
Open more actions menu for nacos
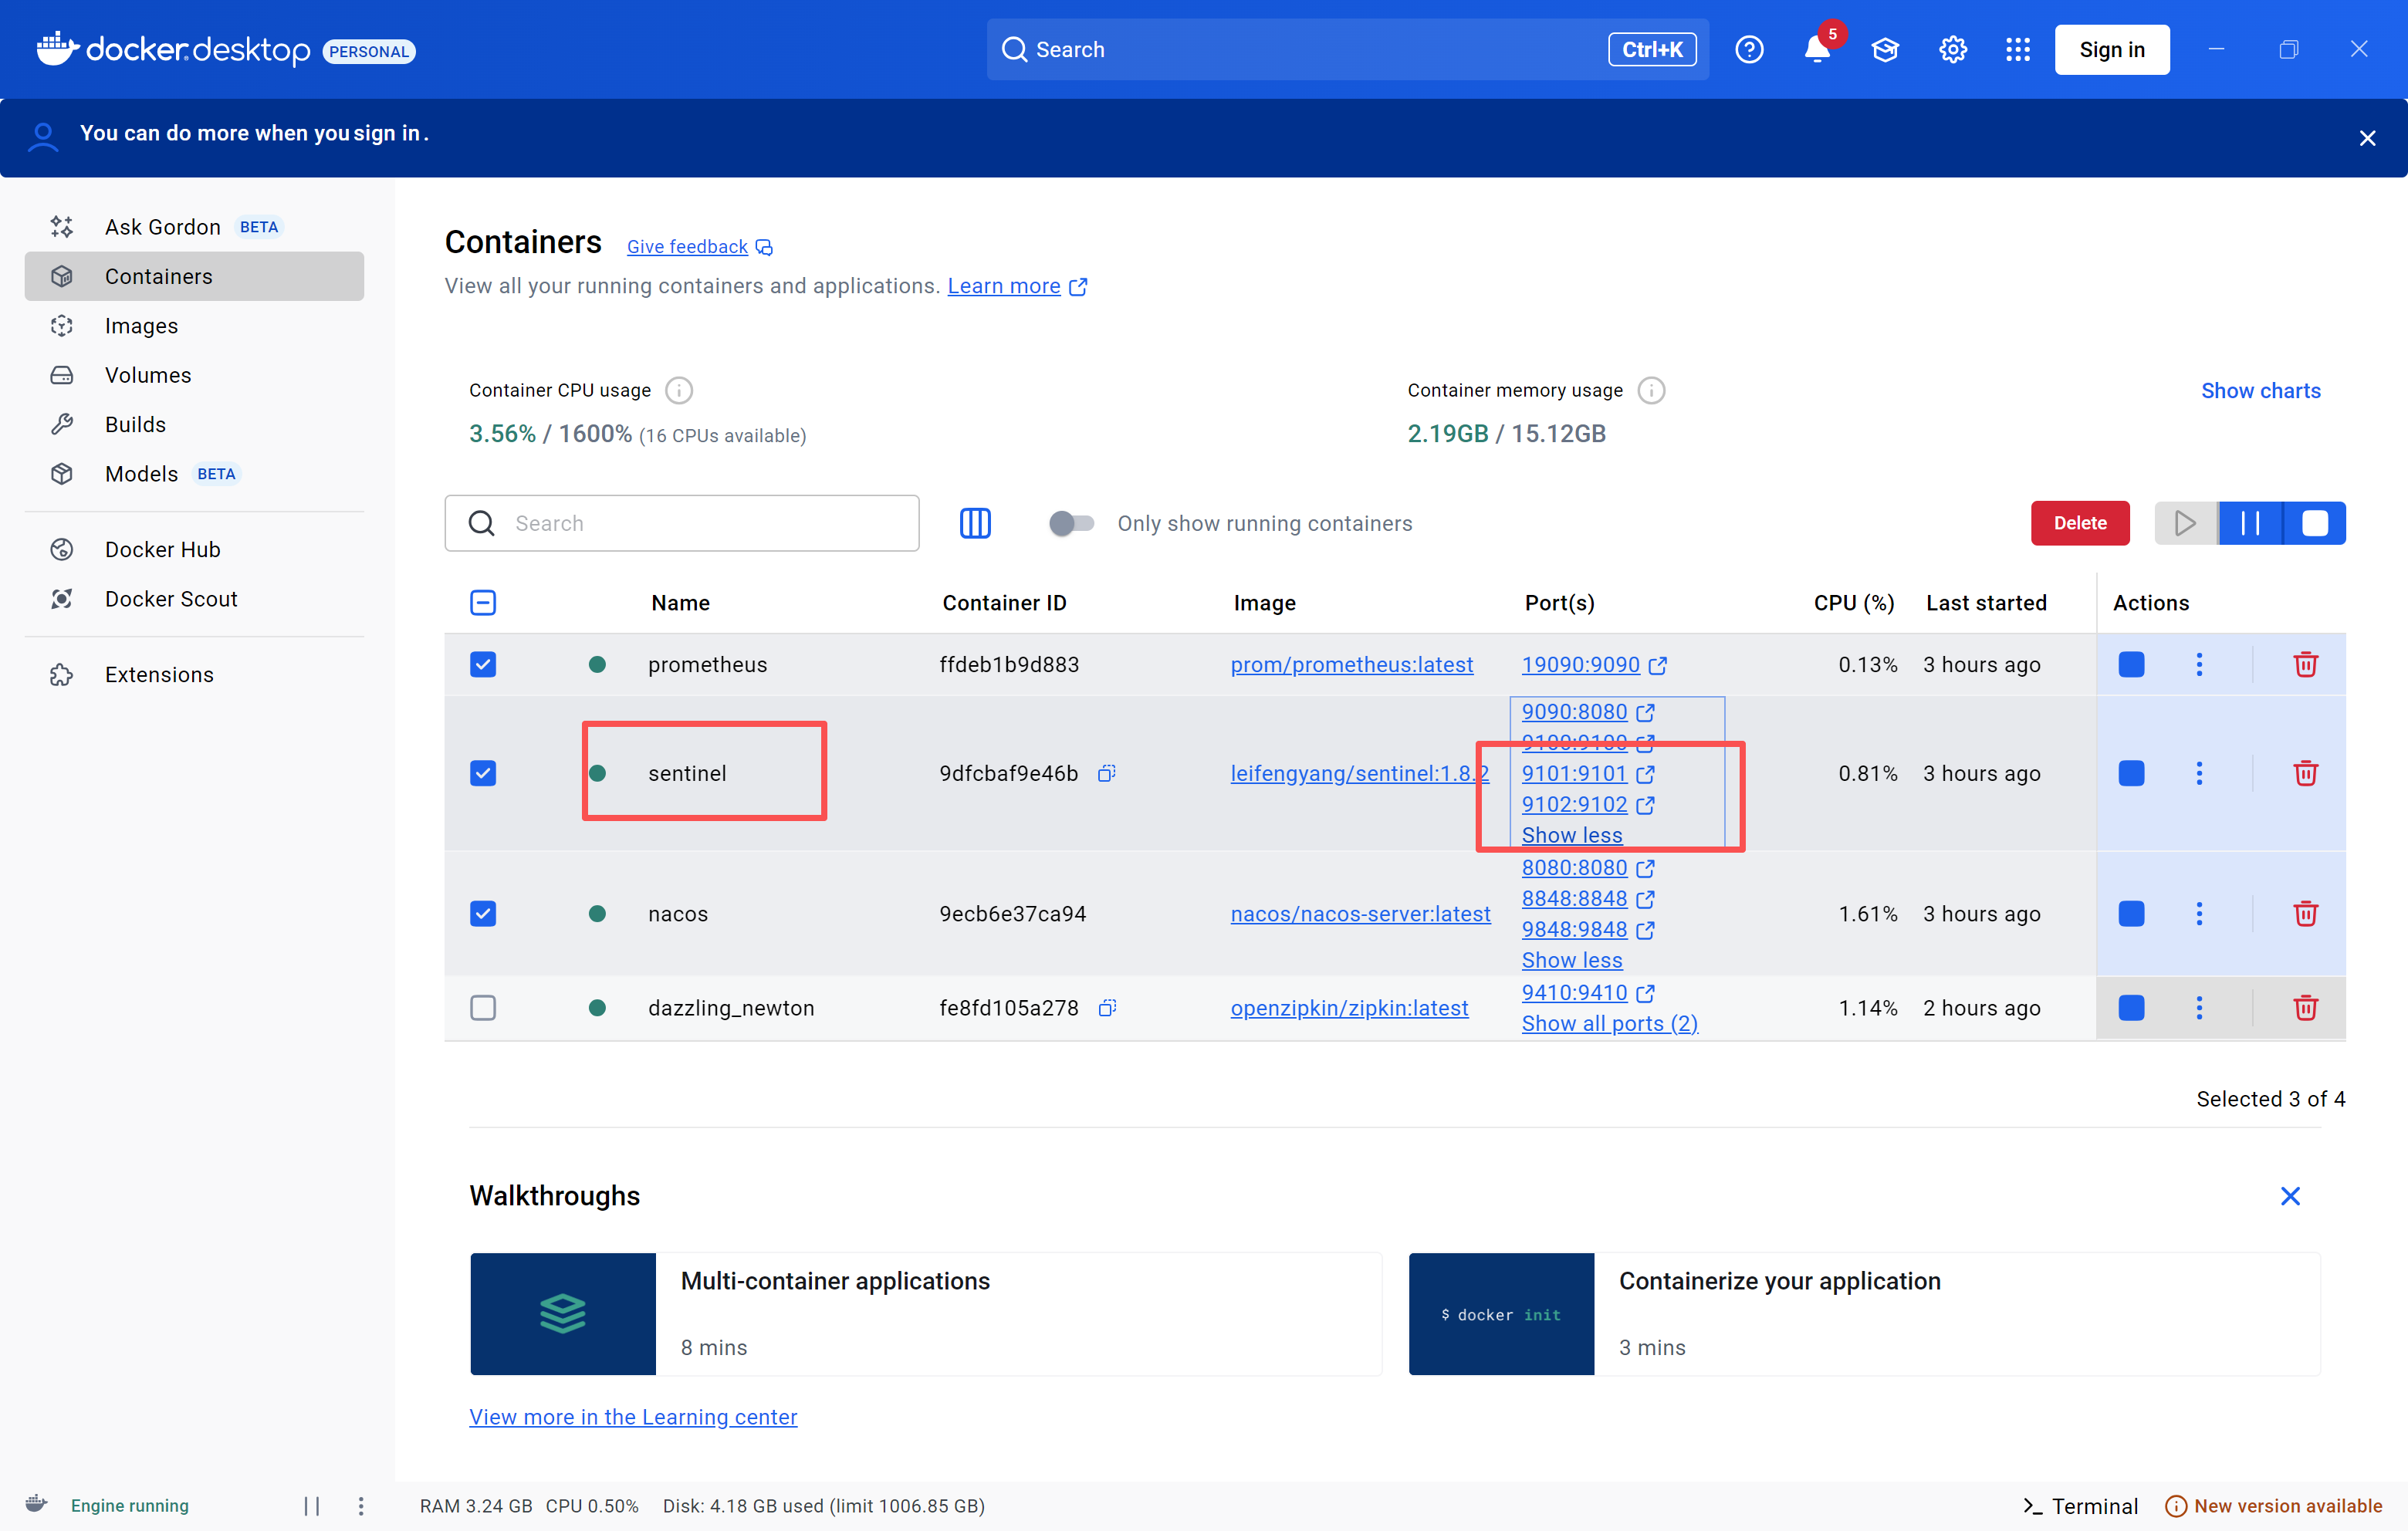tap(2199, 914)
